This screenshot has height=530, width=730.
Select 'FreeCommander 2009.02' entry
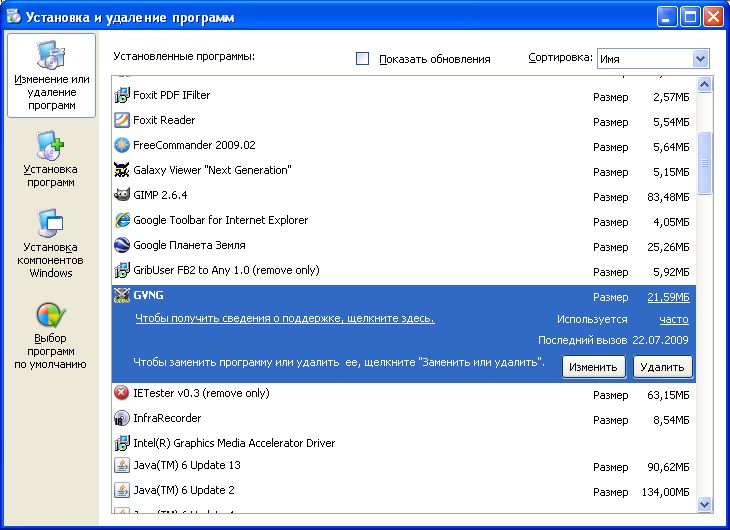(x=194, y=145)
